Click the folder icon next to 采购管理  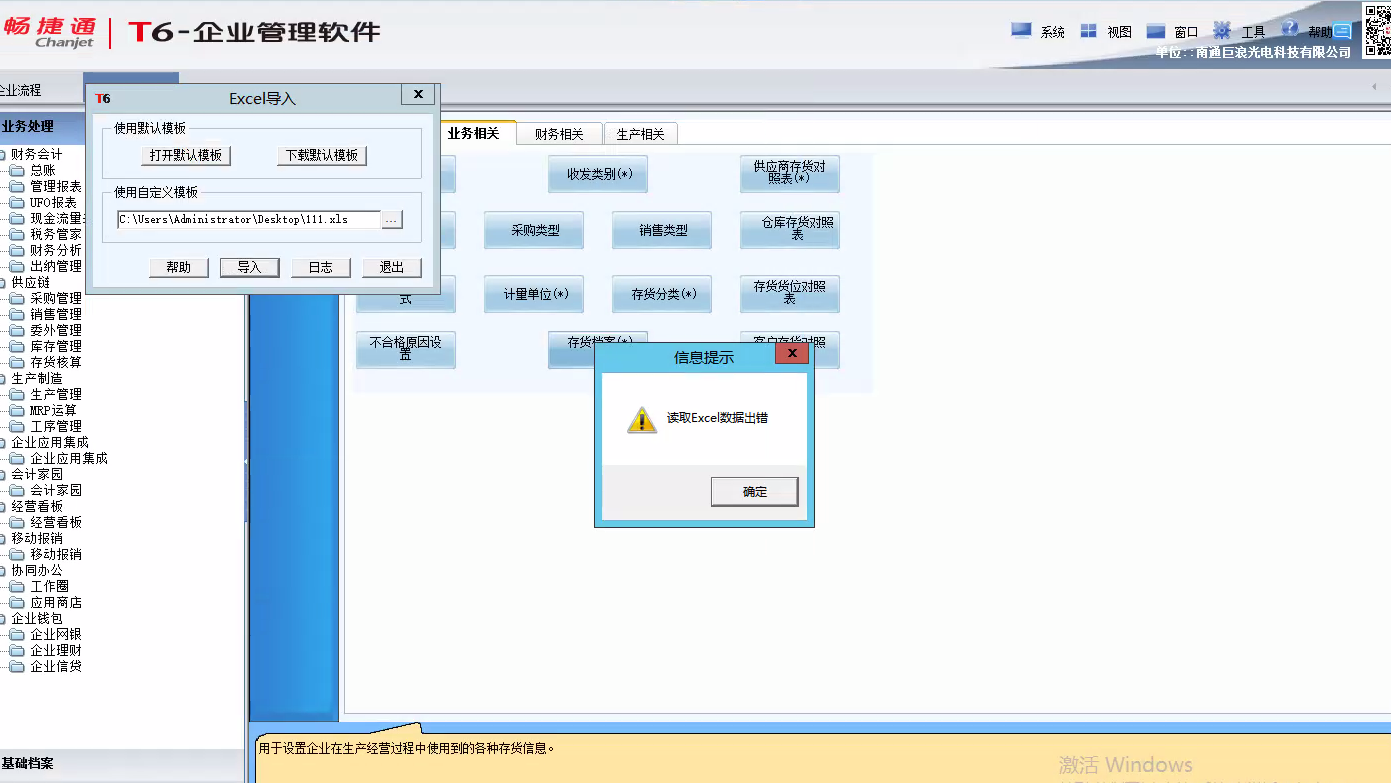pyautogui.click(x=17, y=298)
